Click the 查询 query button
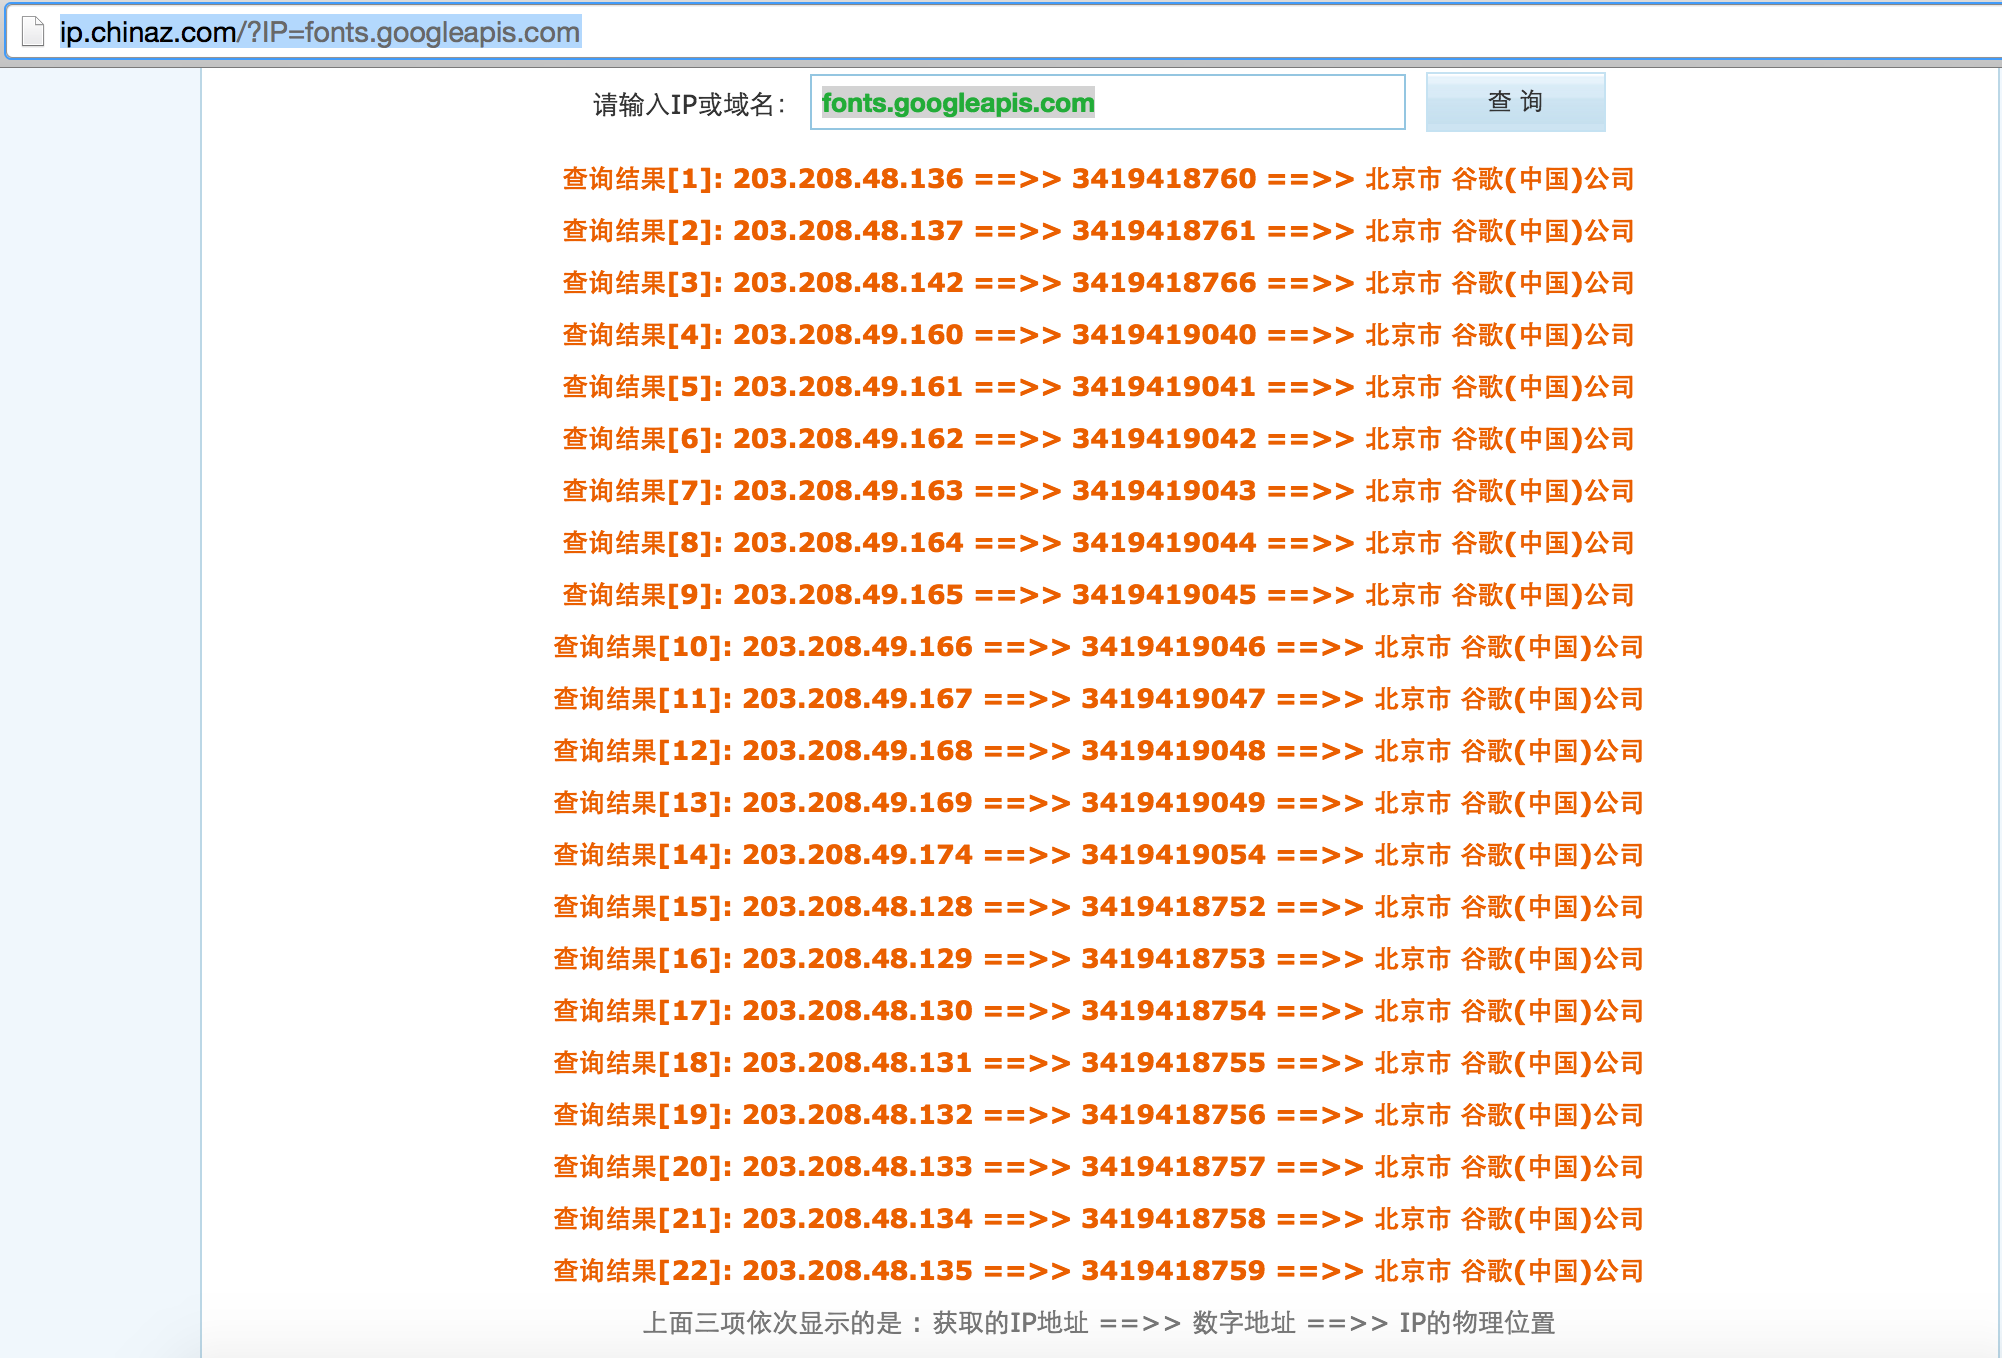 1515,102
